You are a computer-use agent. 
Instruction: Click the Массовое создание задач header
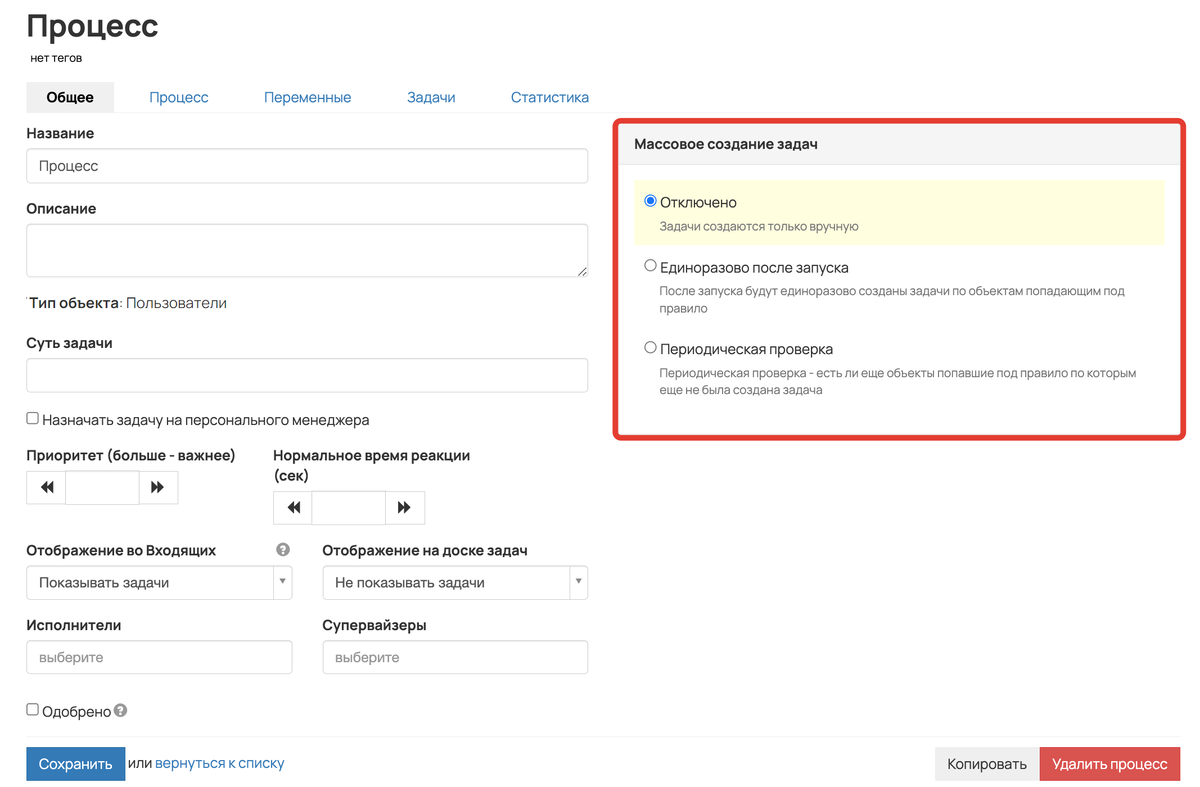pyautogui.click(x=899, y=144)
